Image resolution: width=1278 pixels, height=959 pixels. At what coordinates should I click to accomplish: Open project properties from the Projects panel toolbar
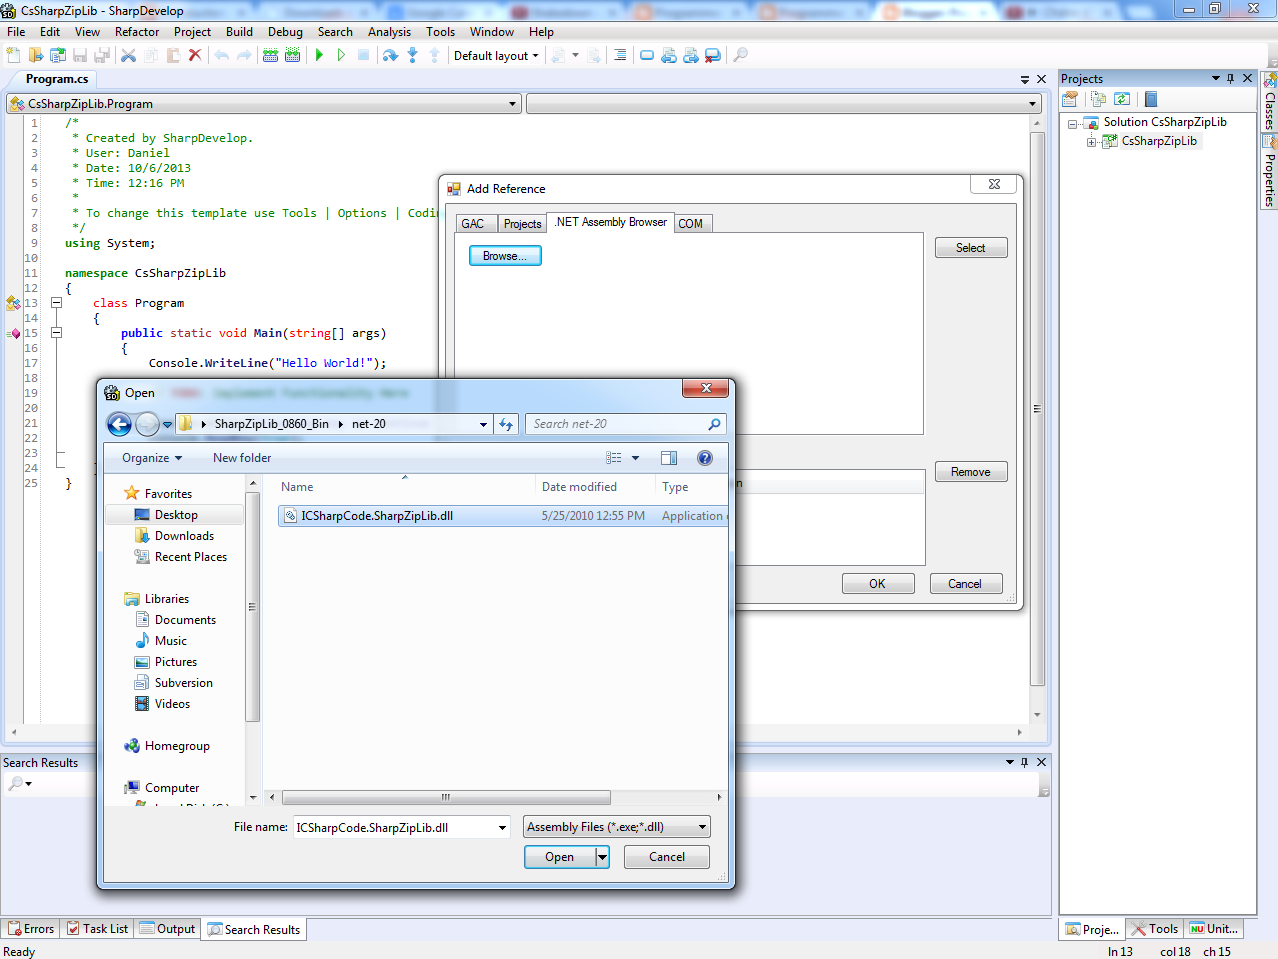point(1069,98)
